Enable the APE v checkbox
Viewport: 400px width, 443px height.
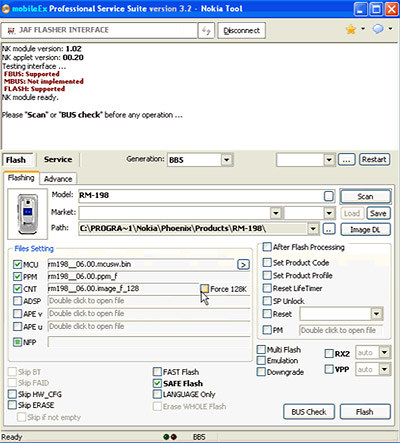tap(17, 314)
